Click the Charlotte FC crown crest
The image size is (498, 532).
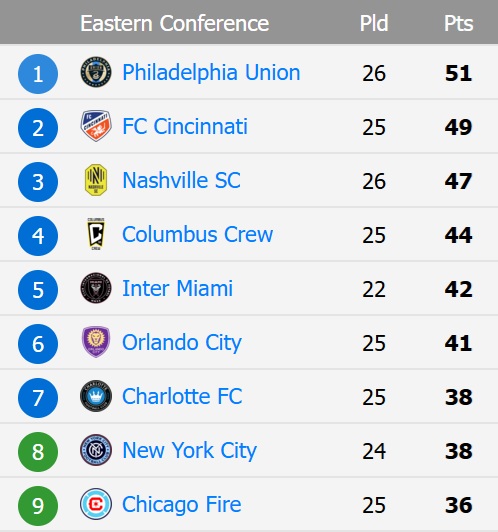pos(96,396)
